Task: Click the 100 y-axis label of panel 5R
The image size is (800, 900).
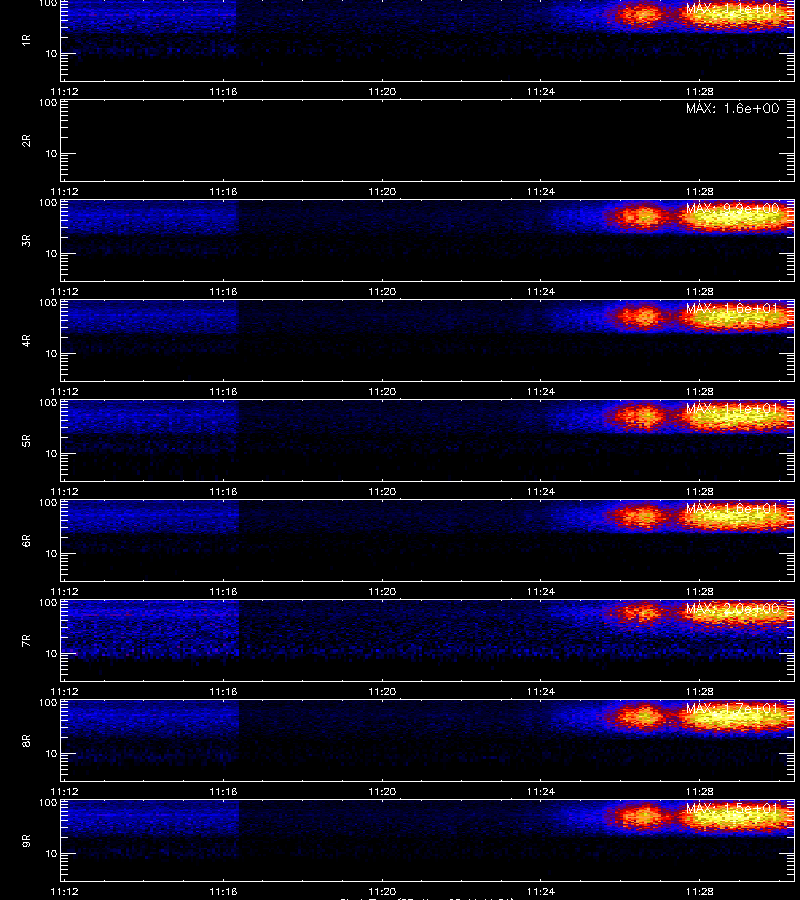Action: [48, 402]
